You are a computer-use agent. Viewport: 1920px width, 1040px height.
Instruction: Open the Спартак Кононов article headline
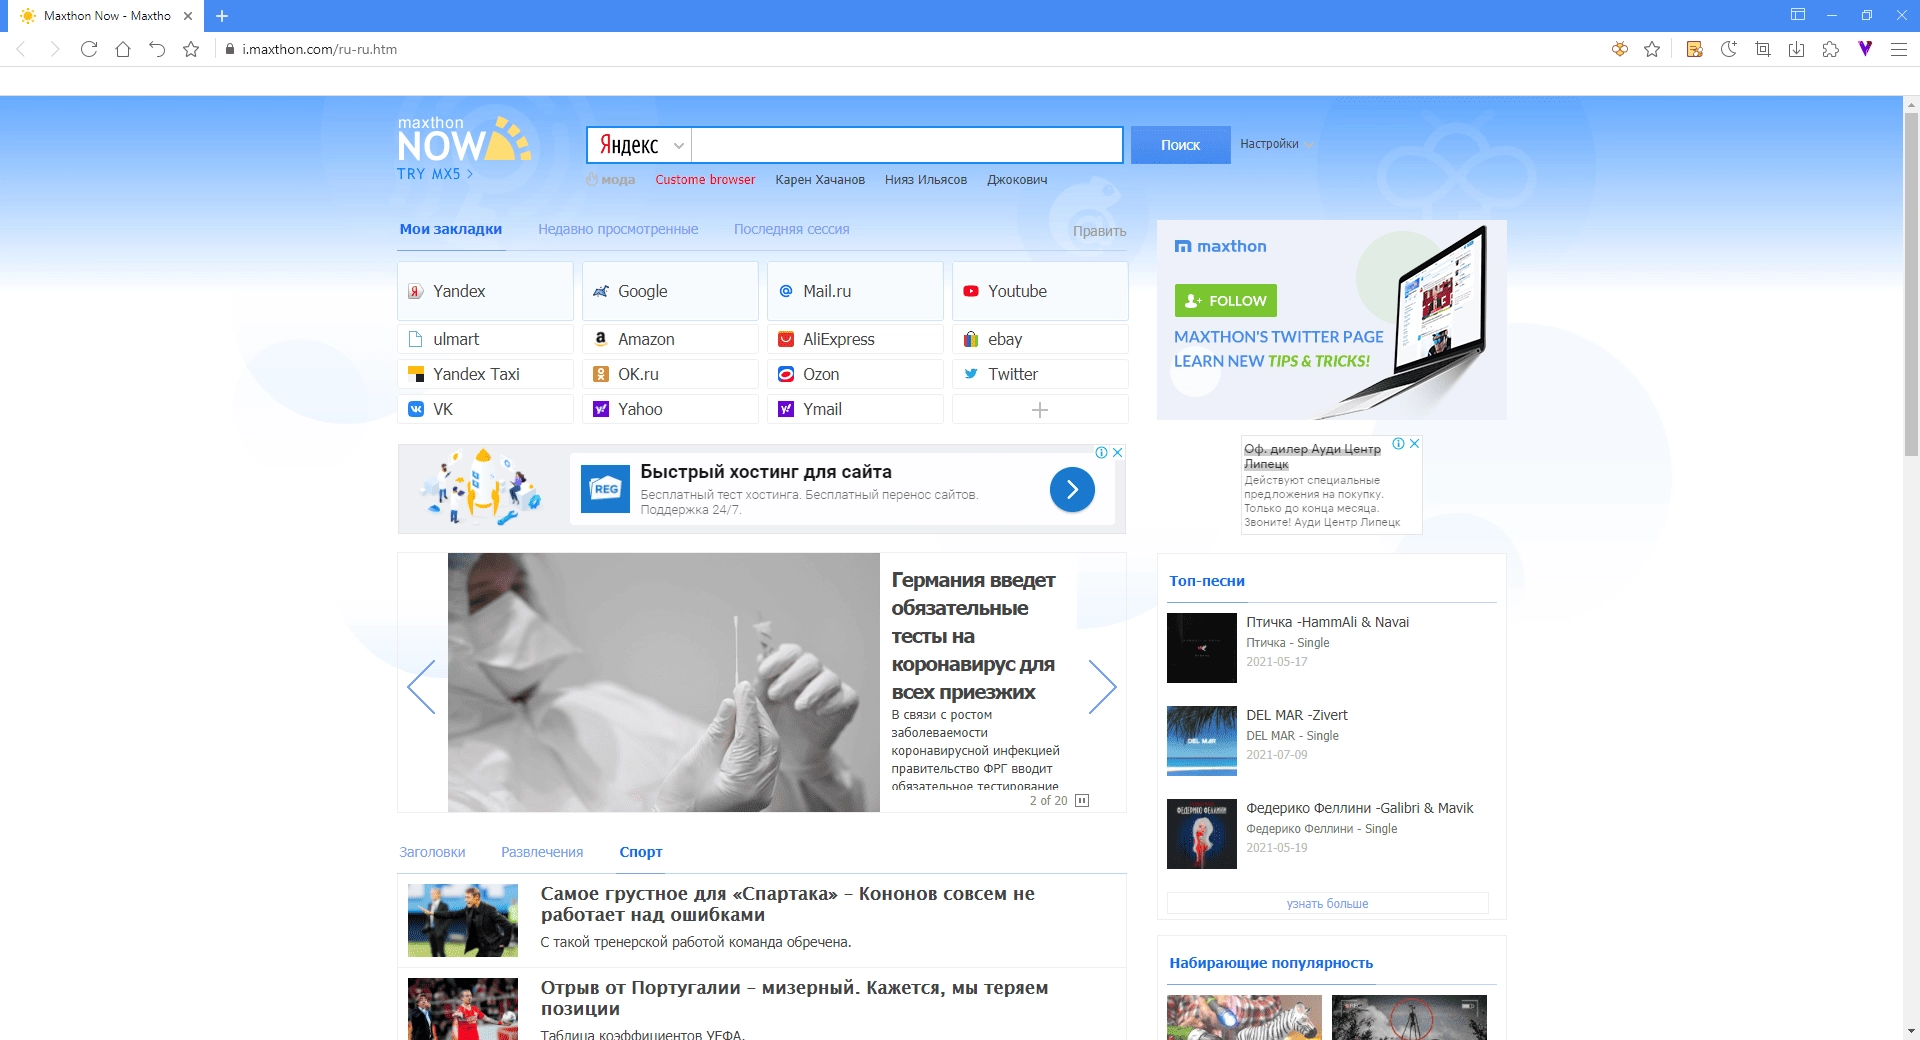click(x=788, y=904)
